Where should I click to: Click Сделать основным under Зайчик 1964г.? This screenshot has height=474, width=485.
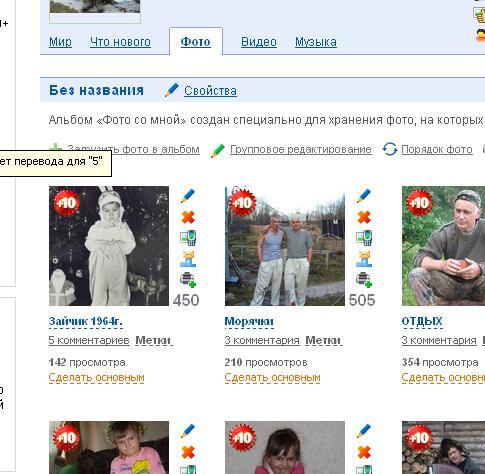click(x=96, y=378)
